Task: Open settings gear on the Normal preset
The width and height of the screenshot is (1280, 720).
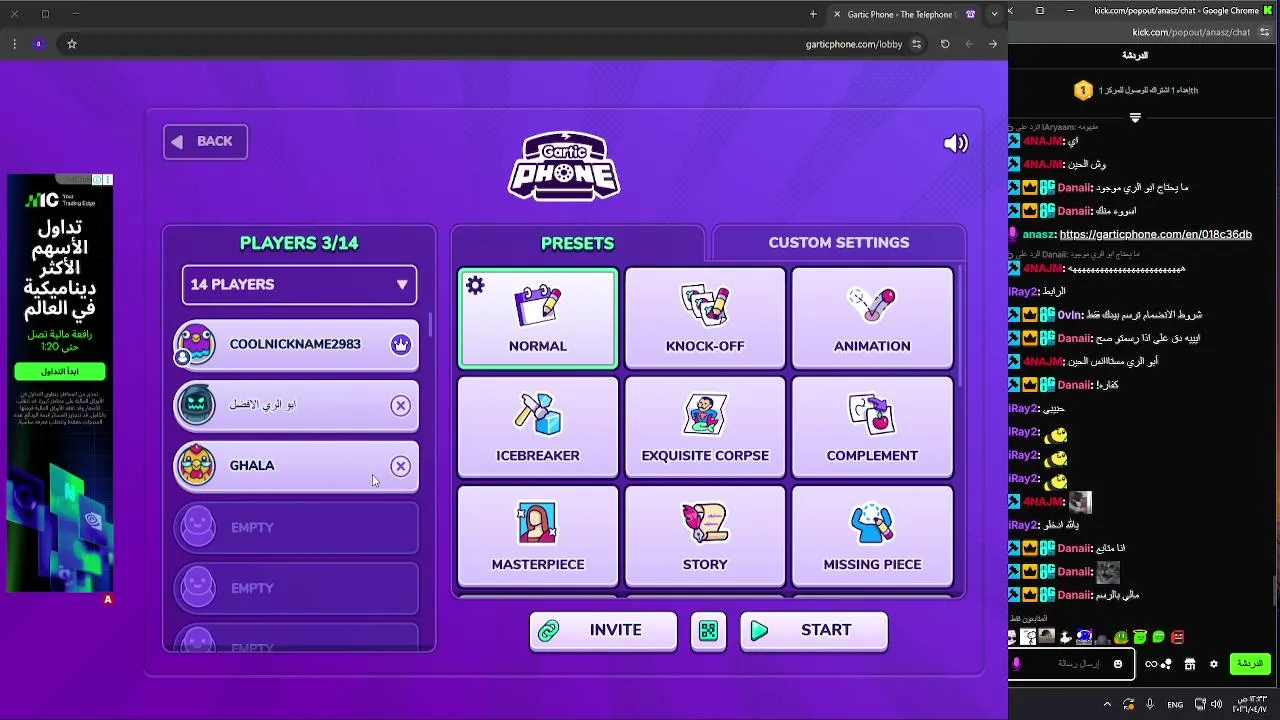Action: 475,286
